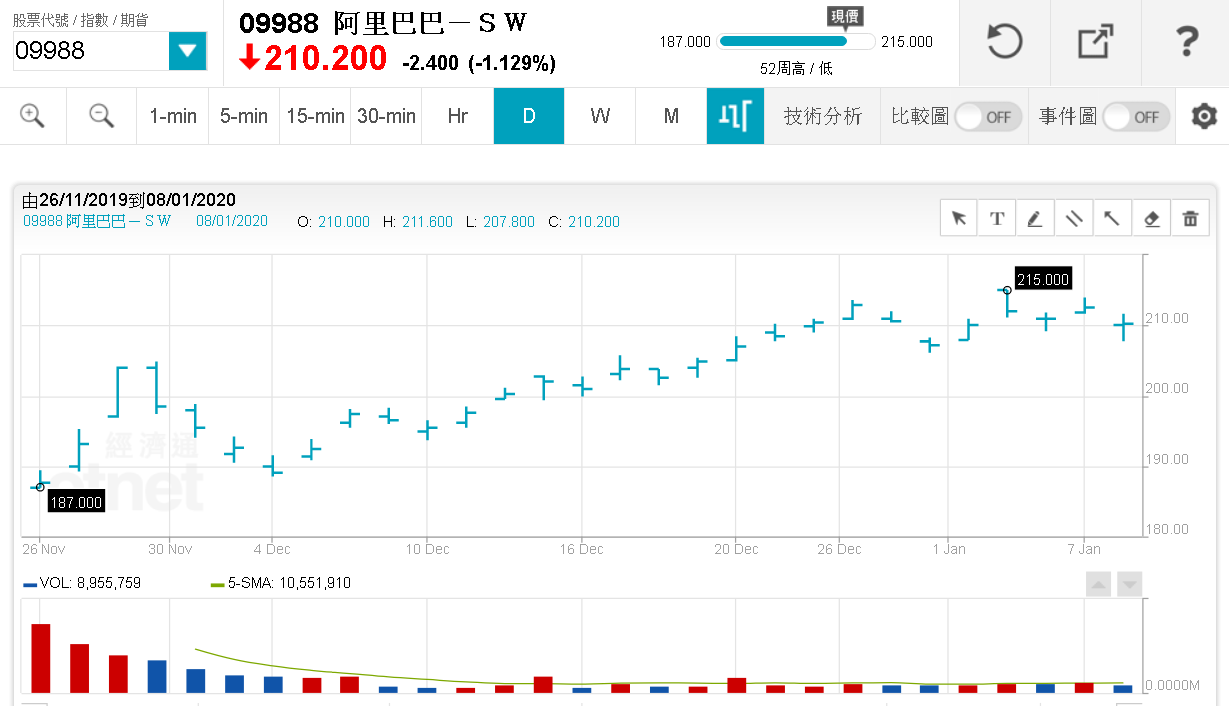Click the 09988 stock code input field
The height and width of the screenshot is (706, 1229).
tap(91, 50)
